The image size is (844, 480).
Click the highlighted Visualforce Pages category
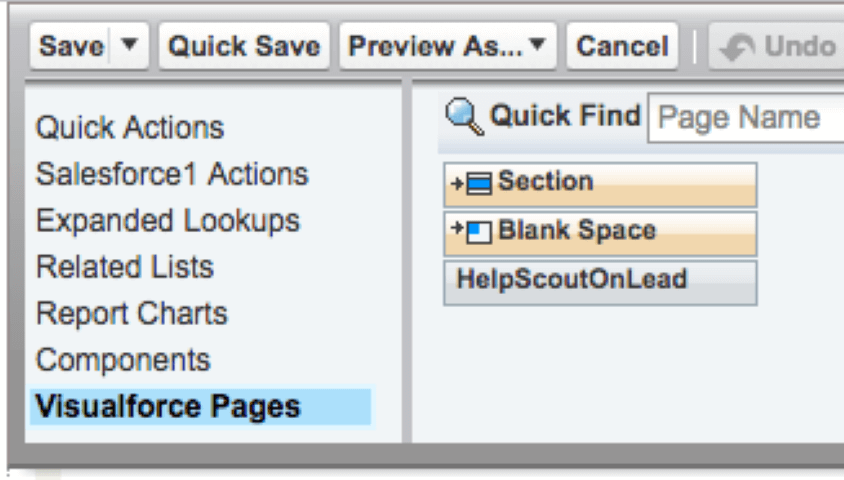point(167,407)
